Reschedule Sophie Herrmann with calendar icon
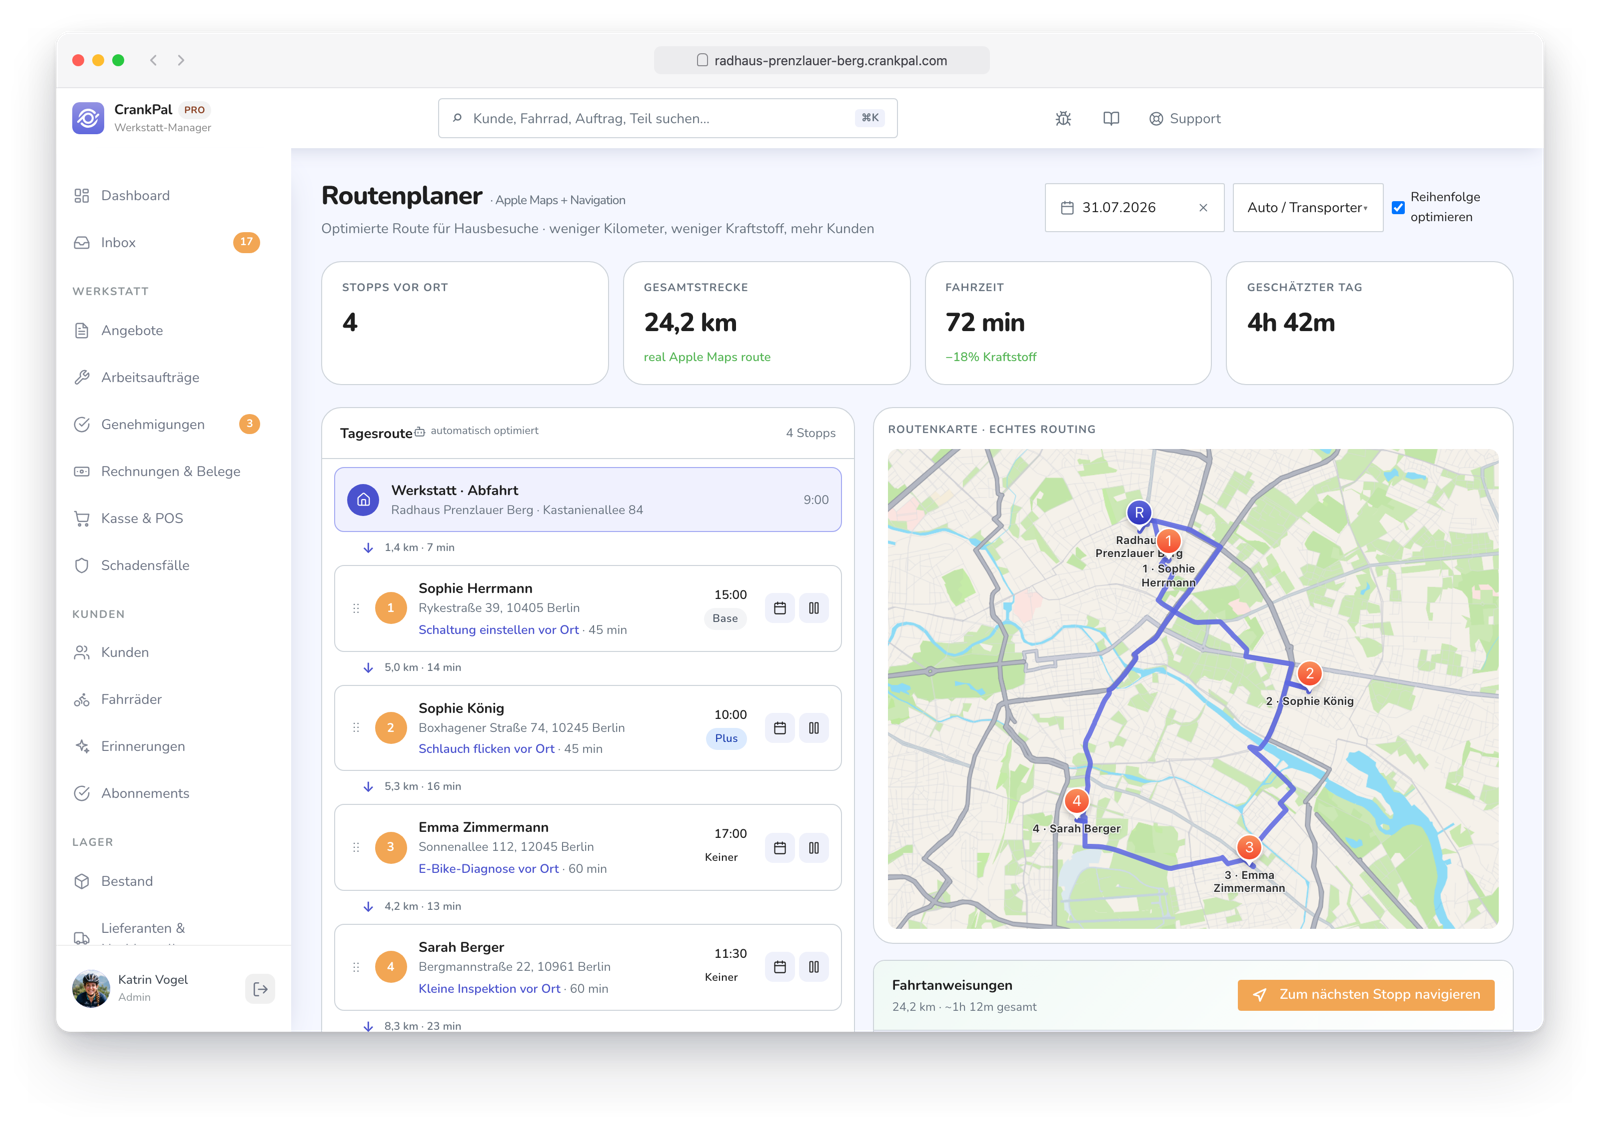The height and width of the screenshot is (1131, 1600). click(780, 608)
